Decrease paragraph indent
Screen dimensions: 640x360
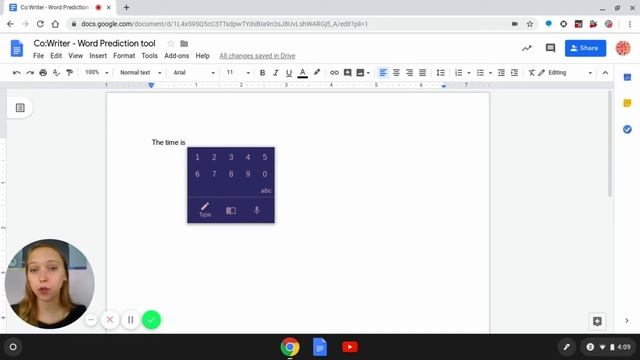(501, 73)
